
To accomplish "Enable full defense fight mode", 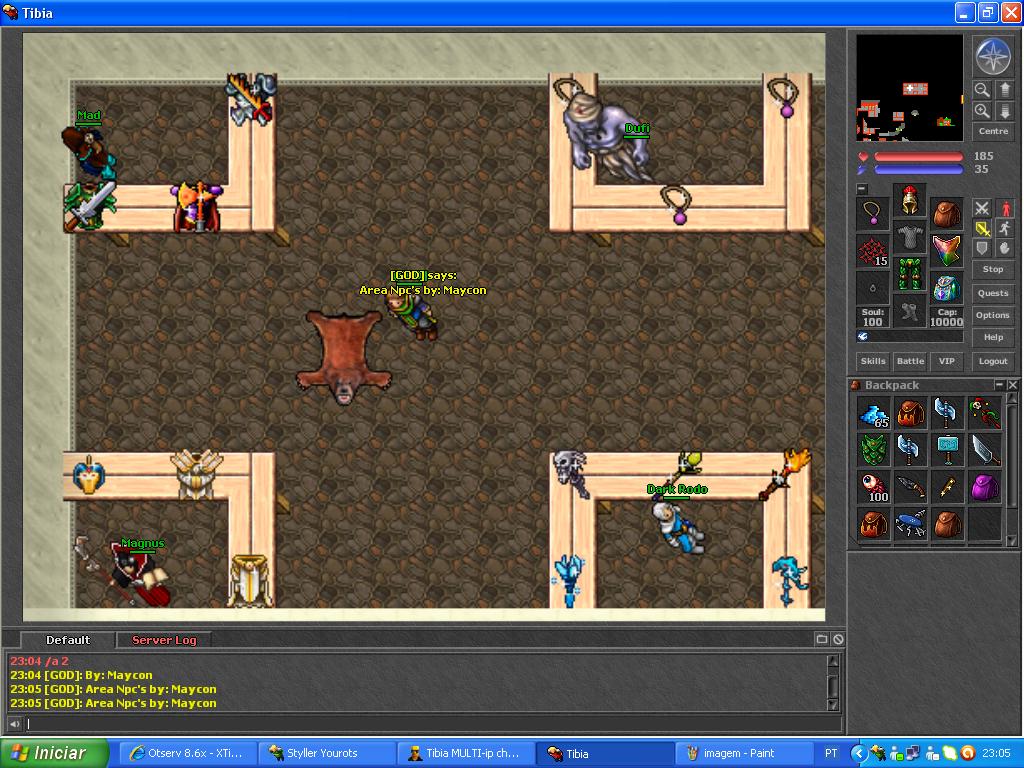I will coord(982,249).
